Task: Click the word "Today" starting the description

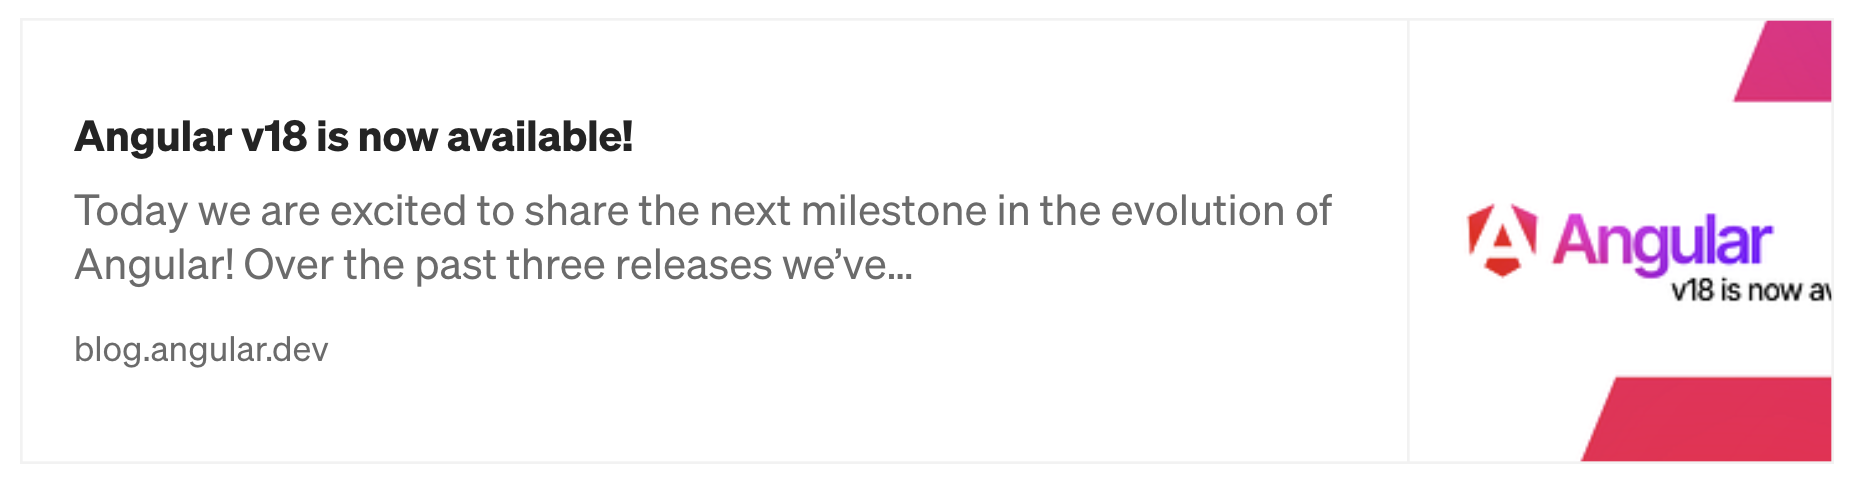Action: tap(131, 211)
